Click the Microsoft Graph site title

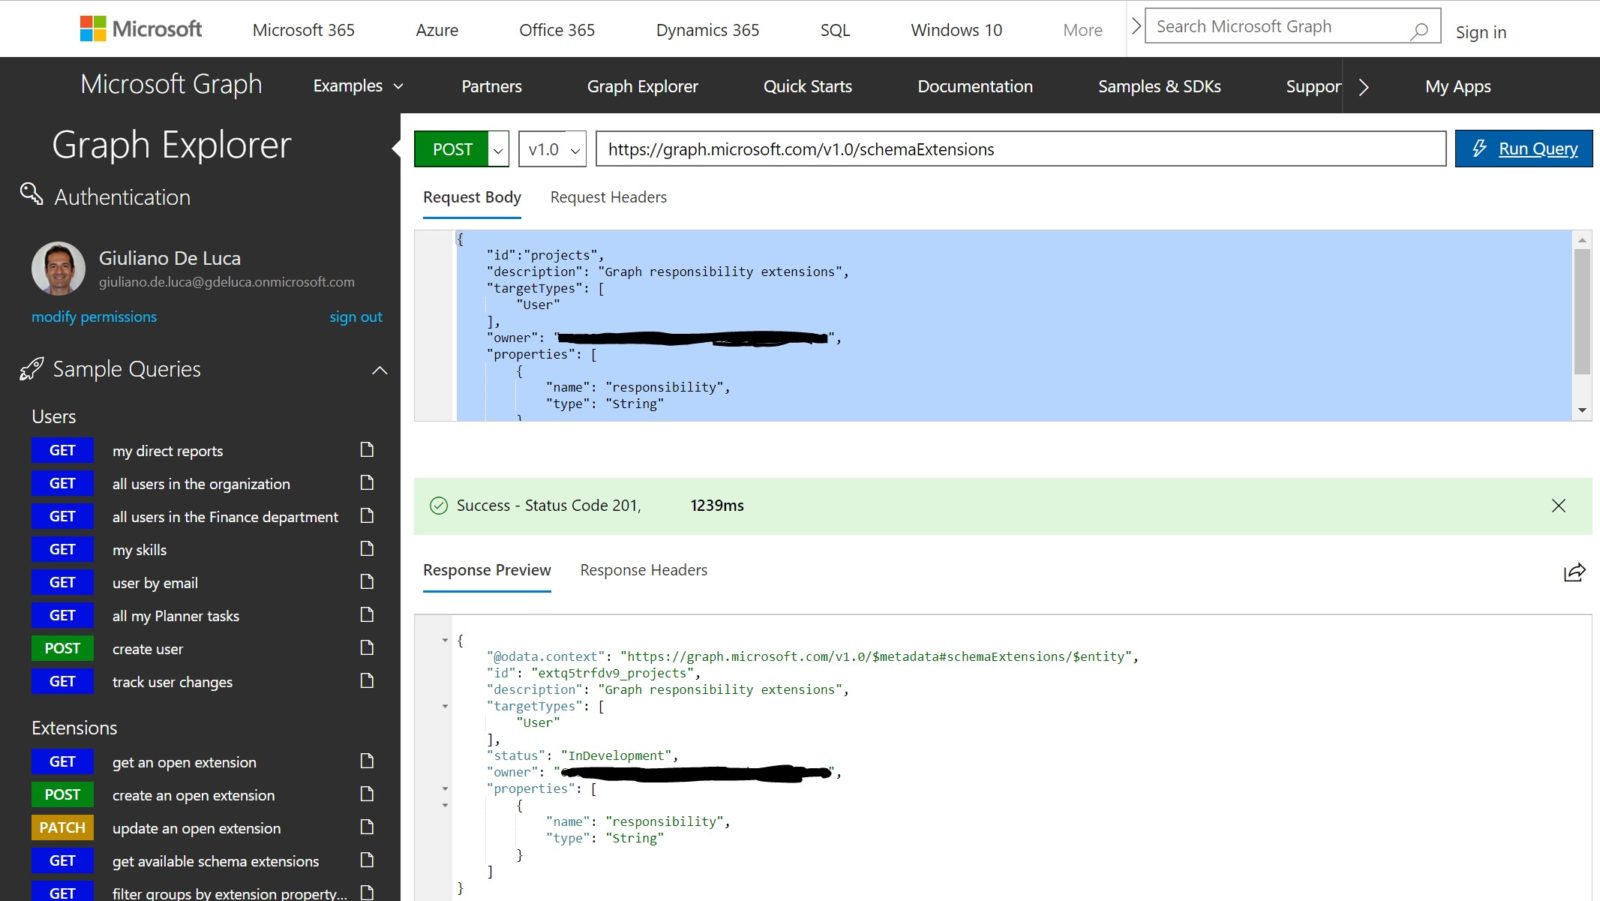coord(171,85)
